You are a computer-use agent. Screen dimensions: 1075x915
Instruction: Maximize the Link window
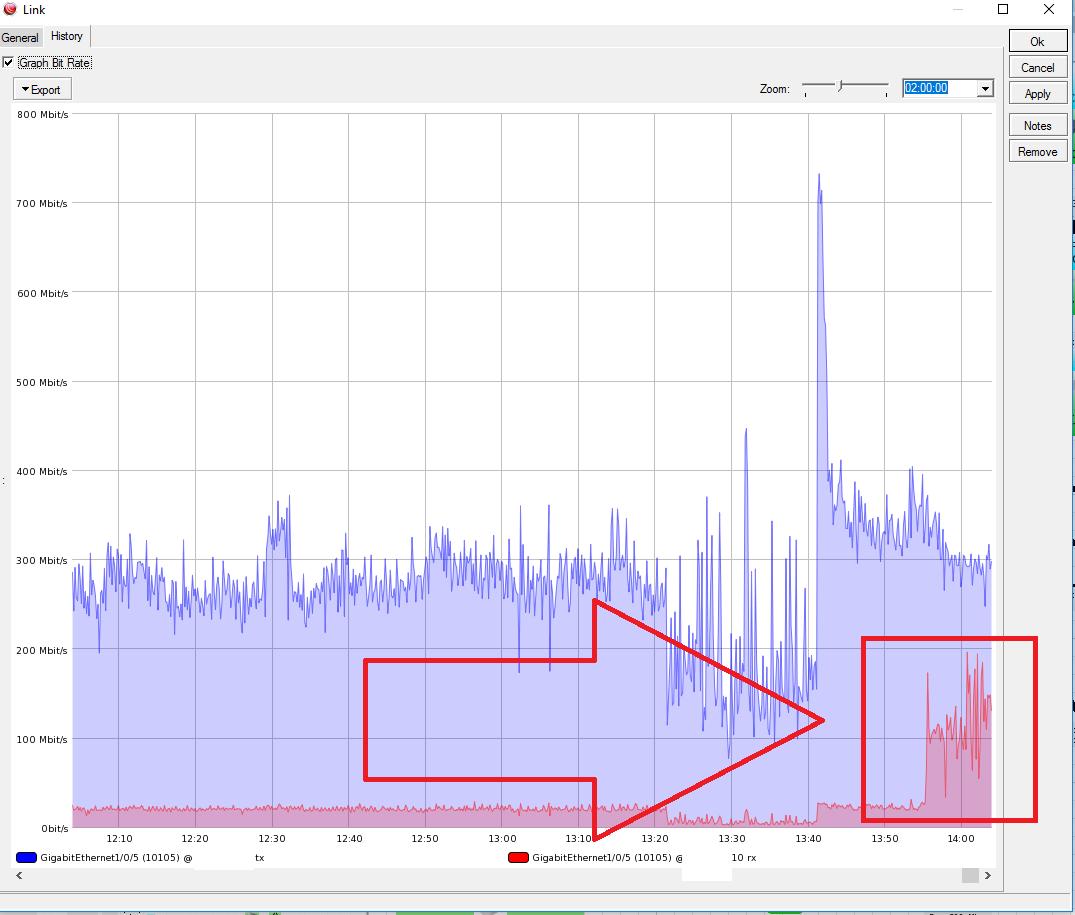(x=1002, y=9)
